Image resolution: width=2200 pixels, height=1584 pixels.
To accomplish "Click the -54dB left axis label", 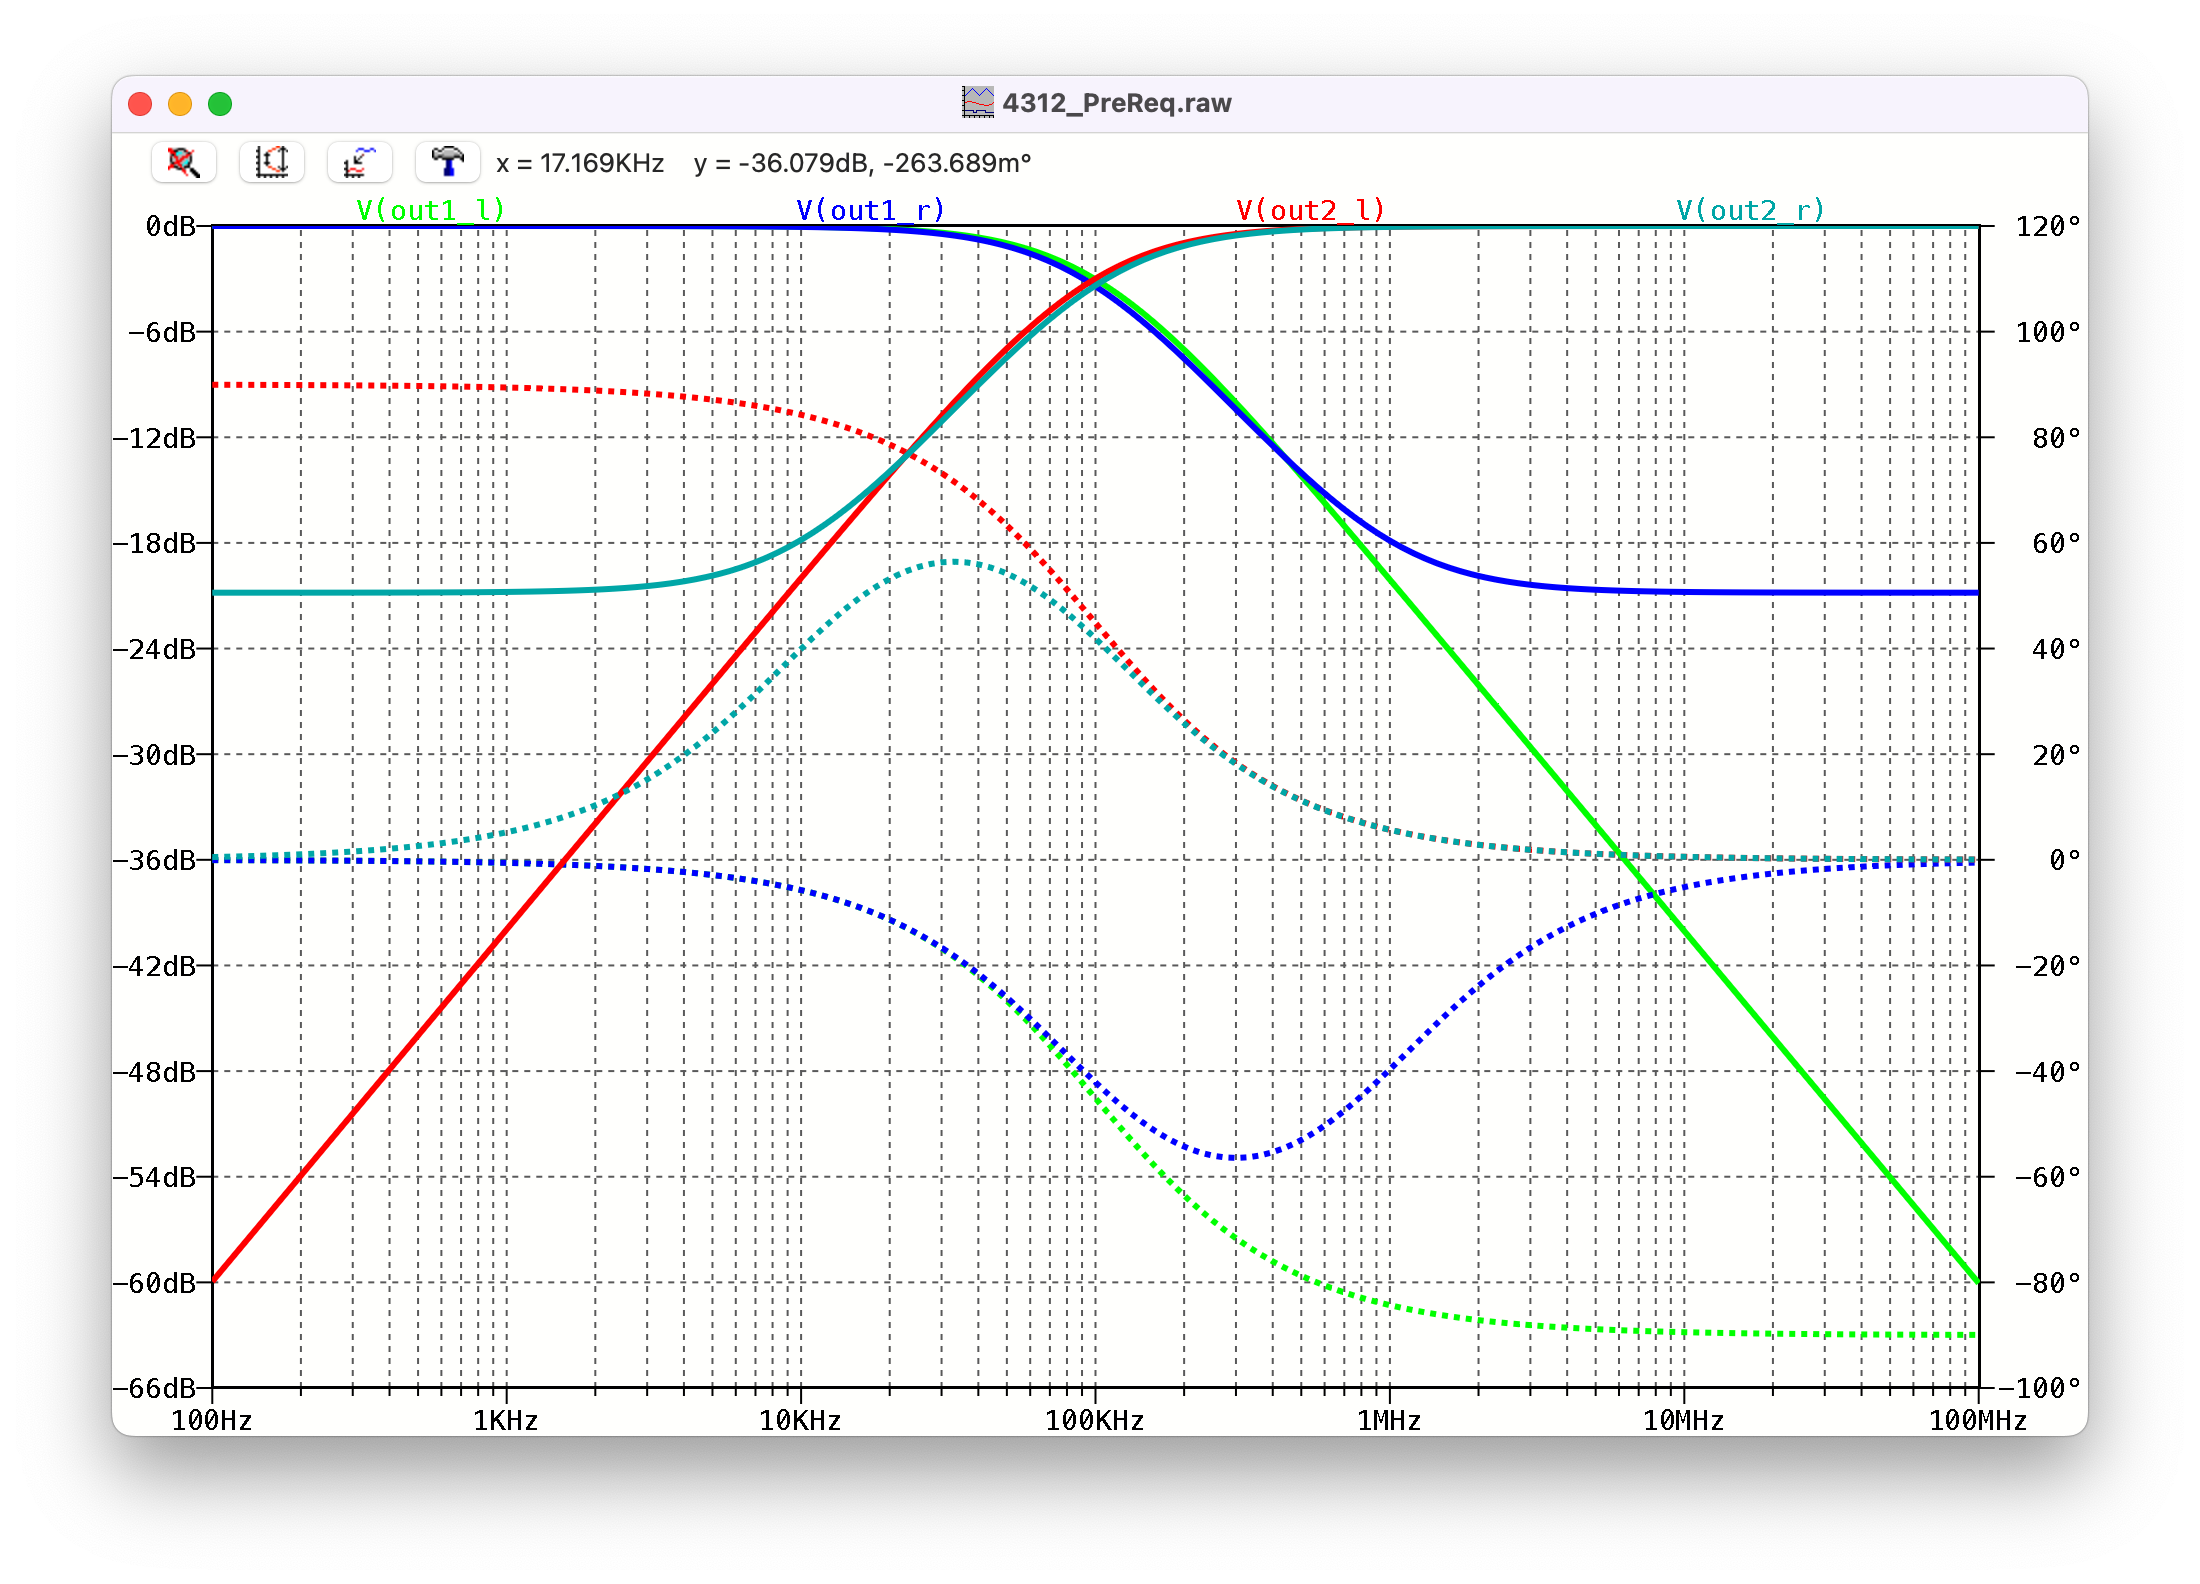I will click(155, 1177).
